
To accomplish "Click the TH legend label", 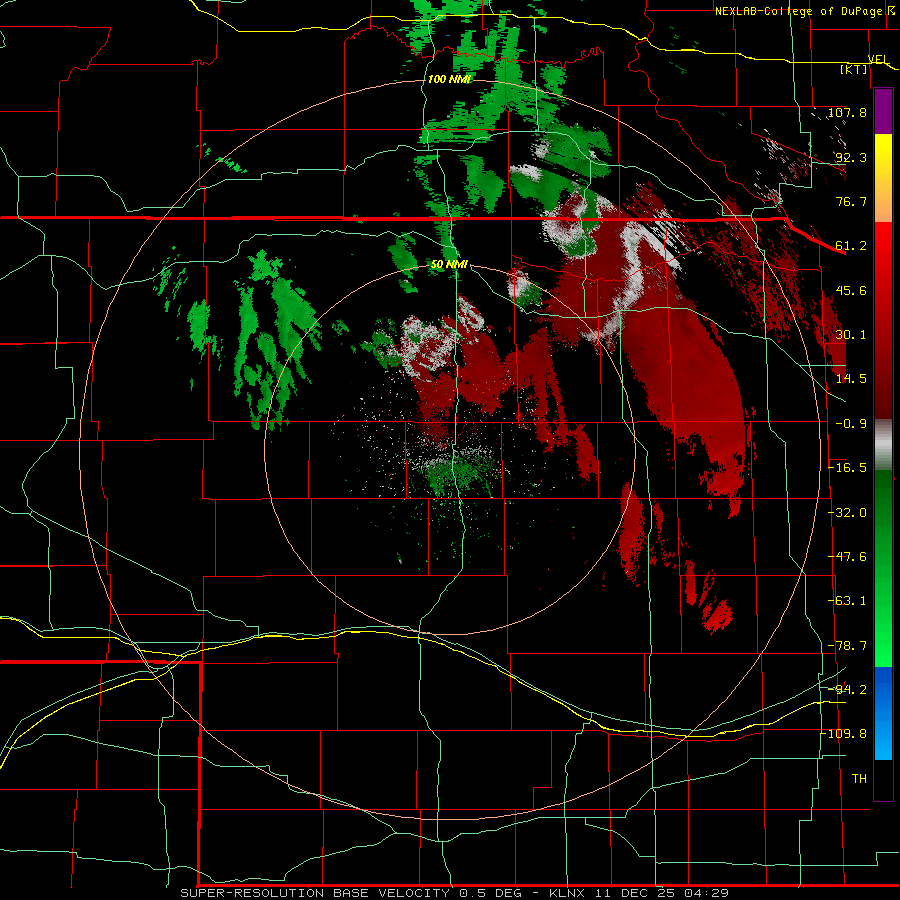I will click(859, 779).
